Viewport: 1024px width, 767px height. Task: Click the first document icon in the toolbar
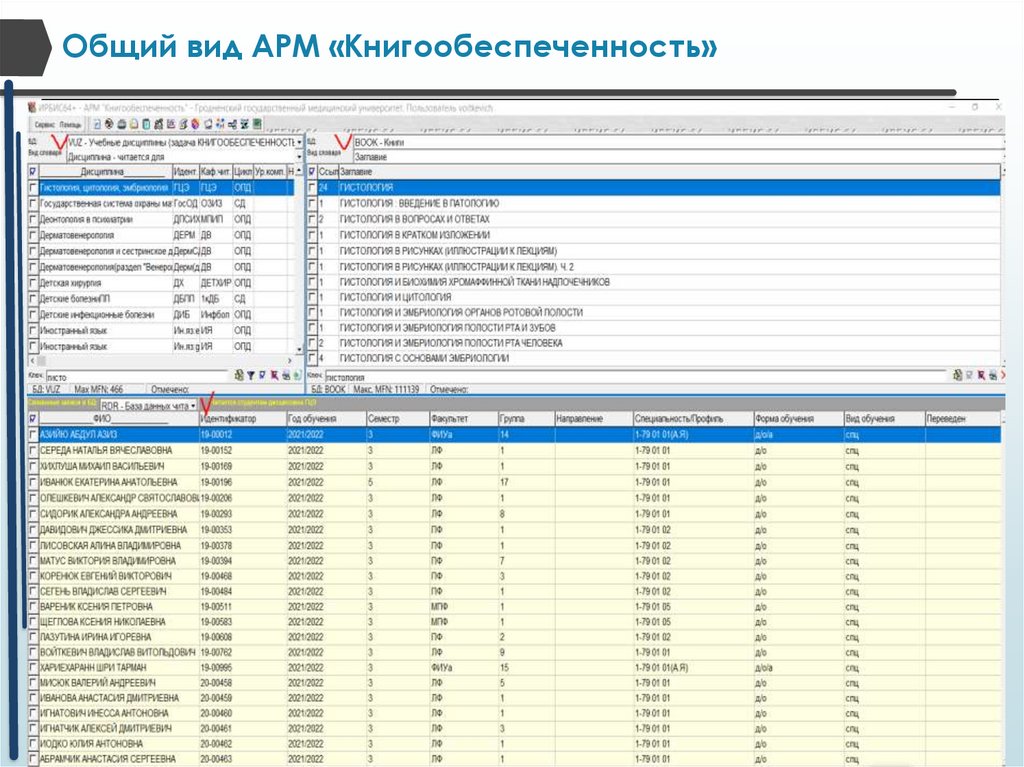(x=97, y=125)
